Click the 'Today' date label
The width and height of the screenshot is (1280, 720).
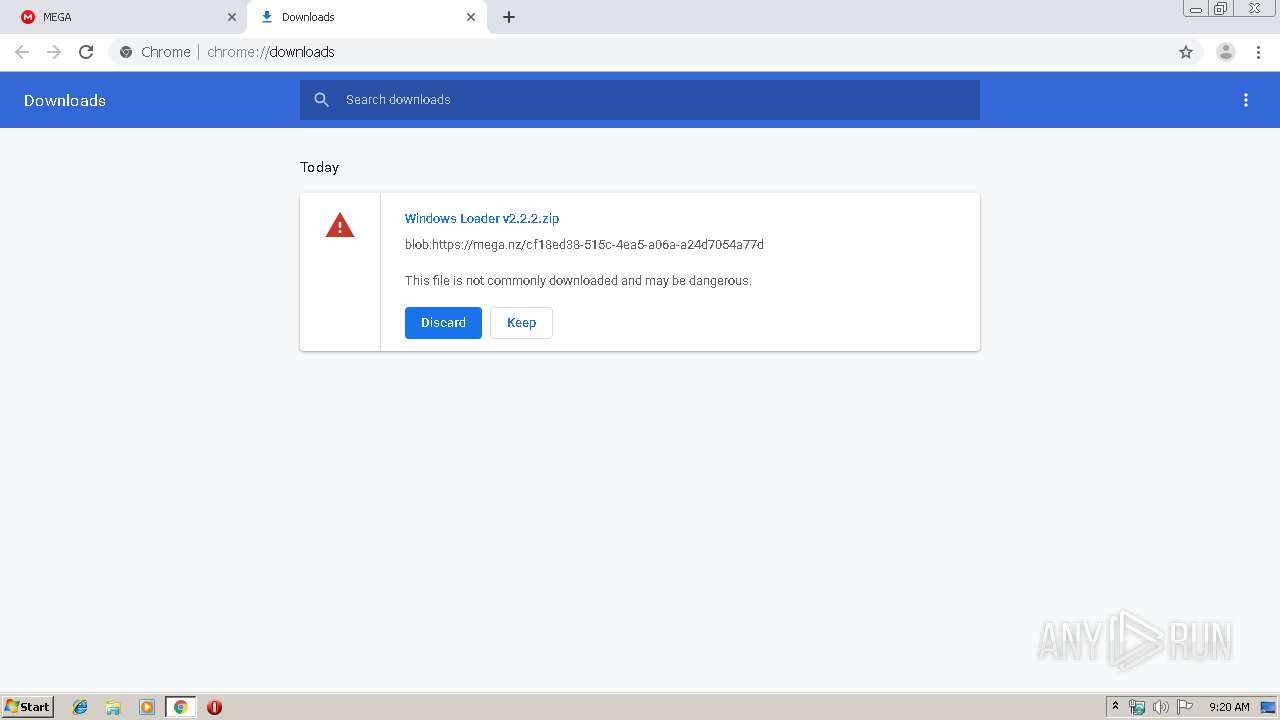[320, 167]
